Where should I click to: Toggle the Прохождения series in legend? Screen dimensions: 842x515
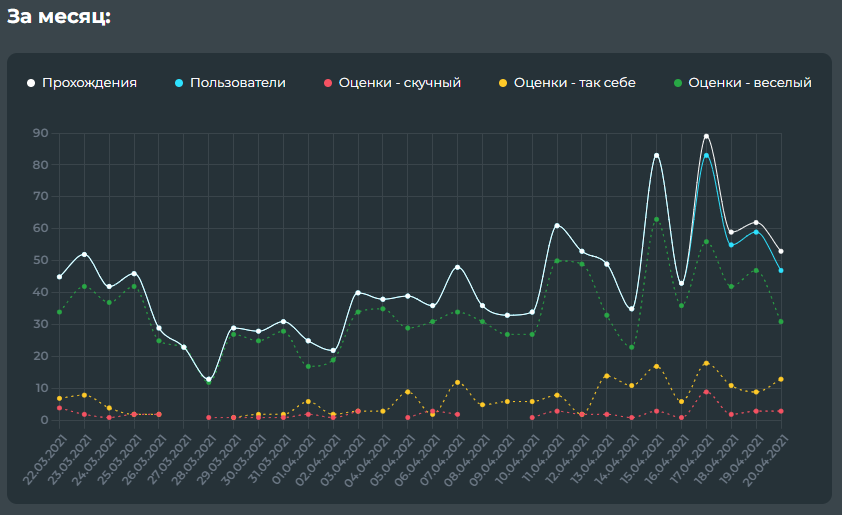pyautogui.click(x=89, y=83)
